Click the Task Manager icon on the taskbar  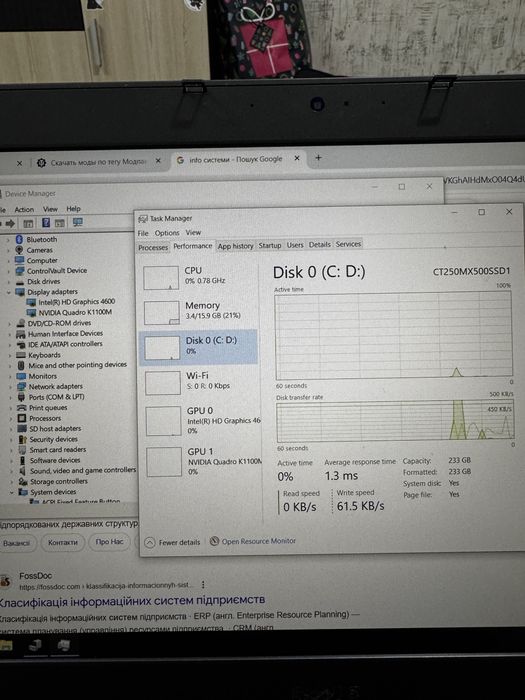(64, 645)
